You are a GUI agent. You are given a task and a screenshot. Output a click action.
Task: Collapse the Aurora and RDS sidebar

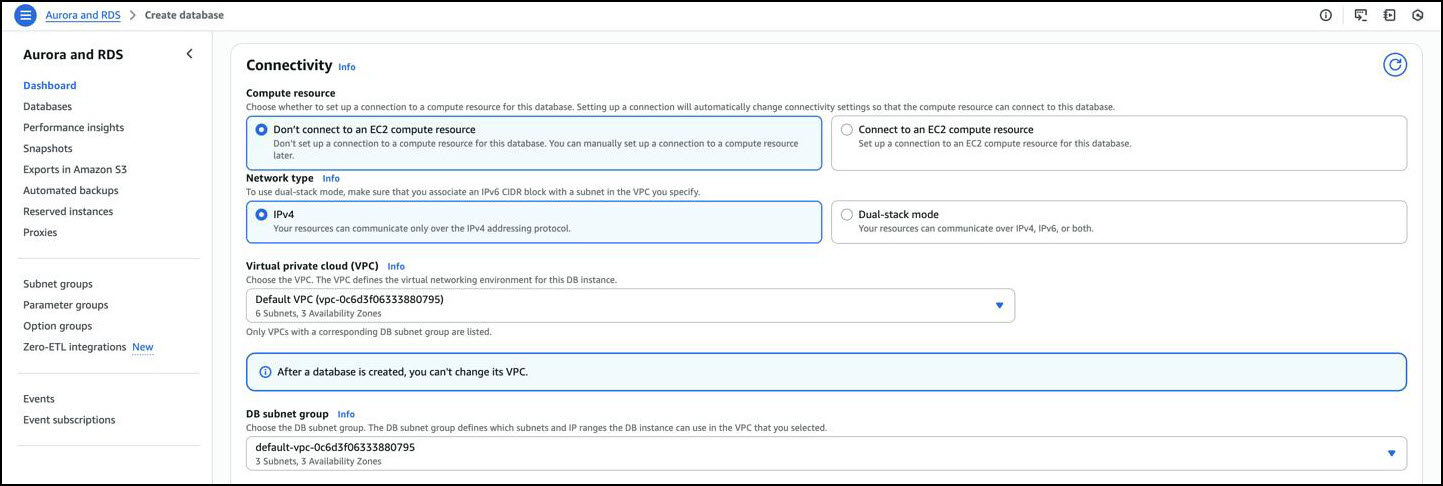pyautogui.click(x=189, y=54)
